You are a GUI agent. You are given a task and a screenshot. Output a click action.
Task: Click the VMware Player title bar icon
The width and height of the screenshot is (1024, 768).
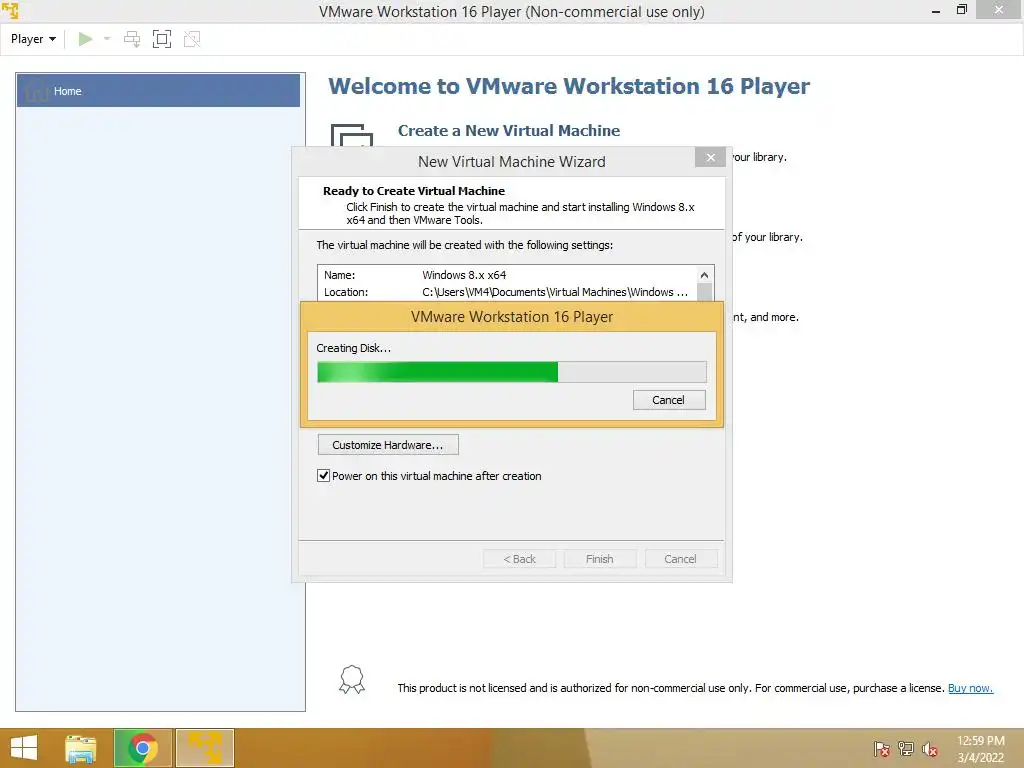[x=10, y=10]
